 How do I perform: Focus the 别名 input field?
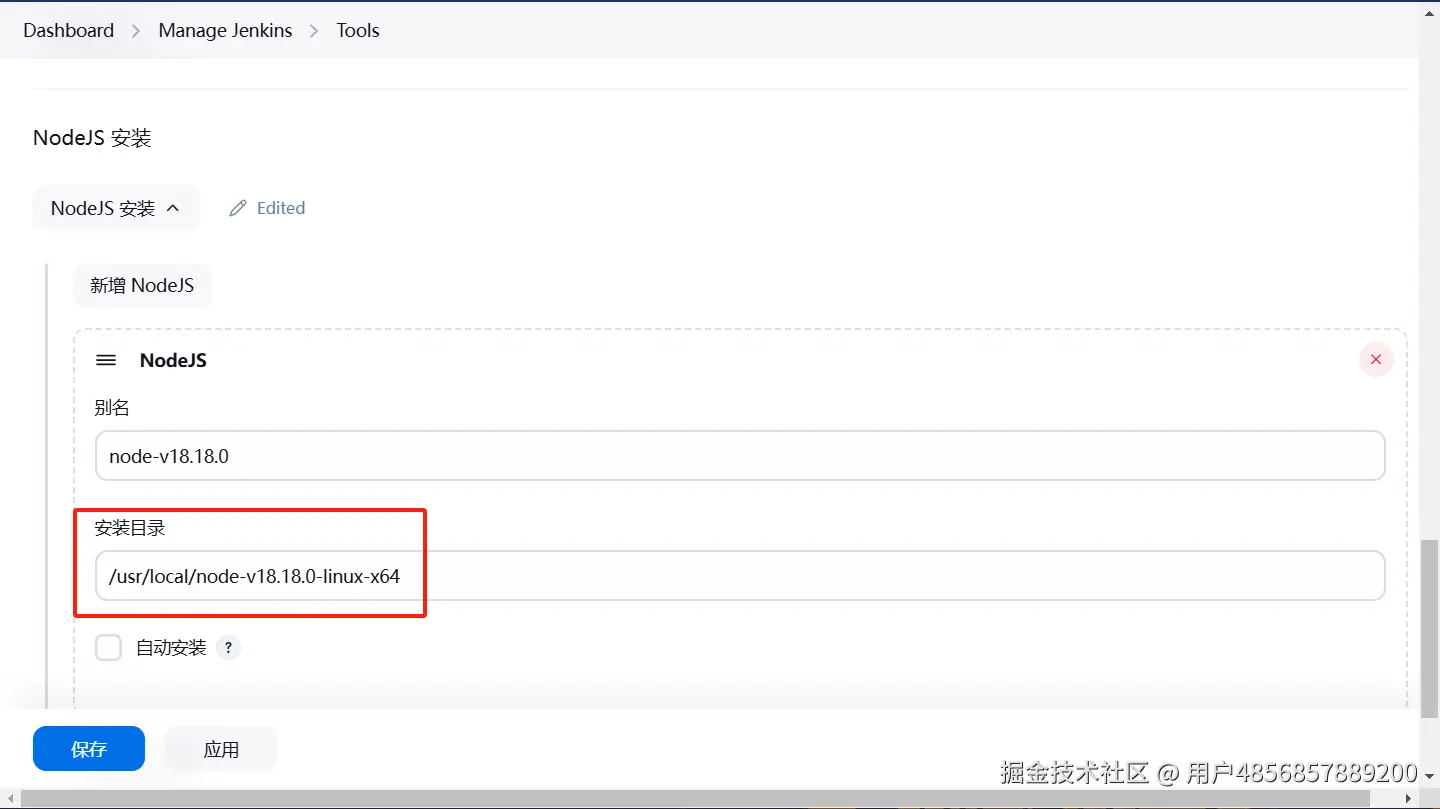[x=740, y=456]
